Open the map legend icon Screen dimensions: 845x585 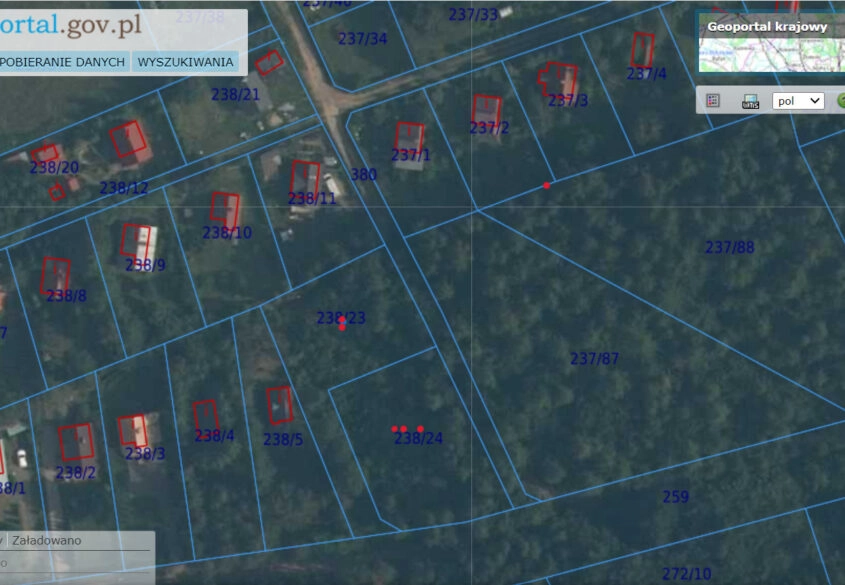tap(713, 101)
